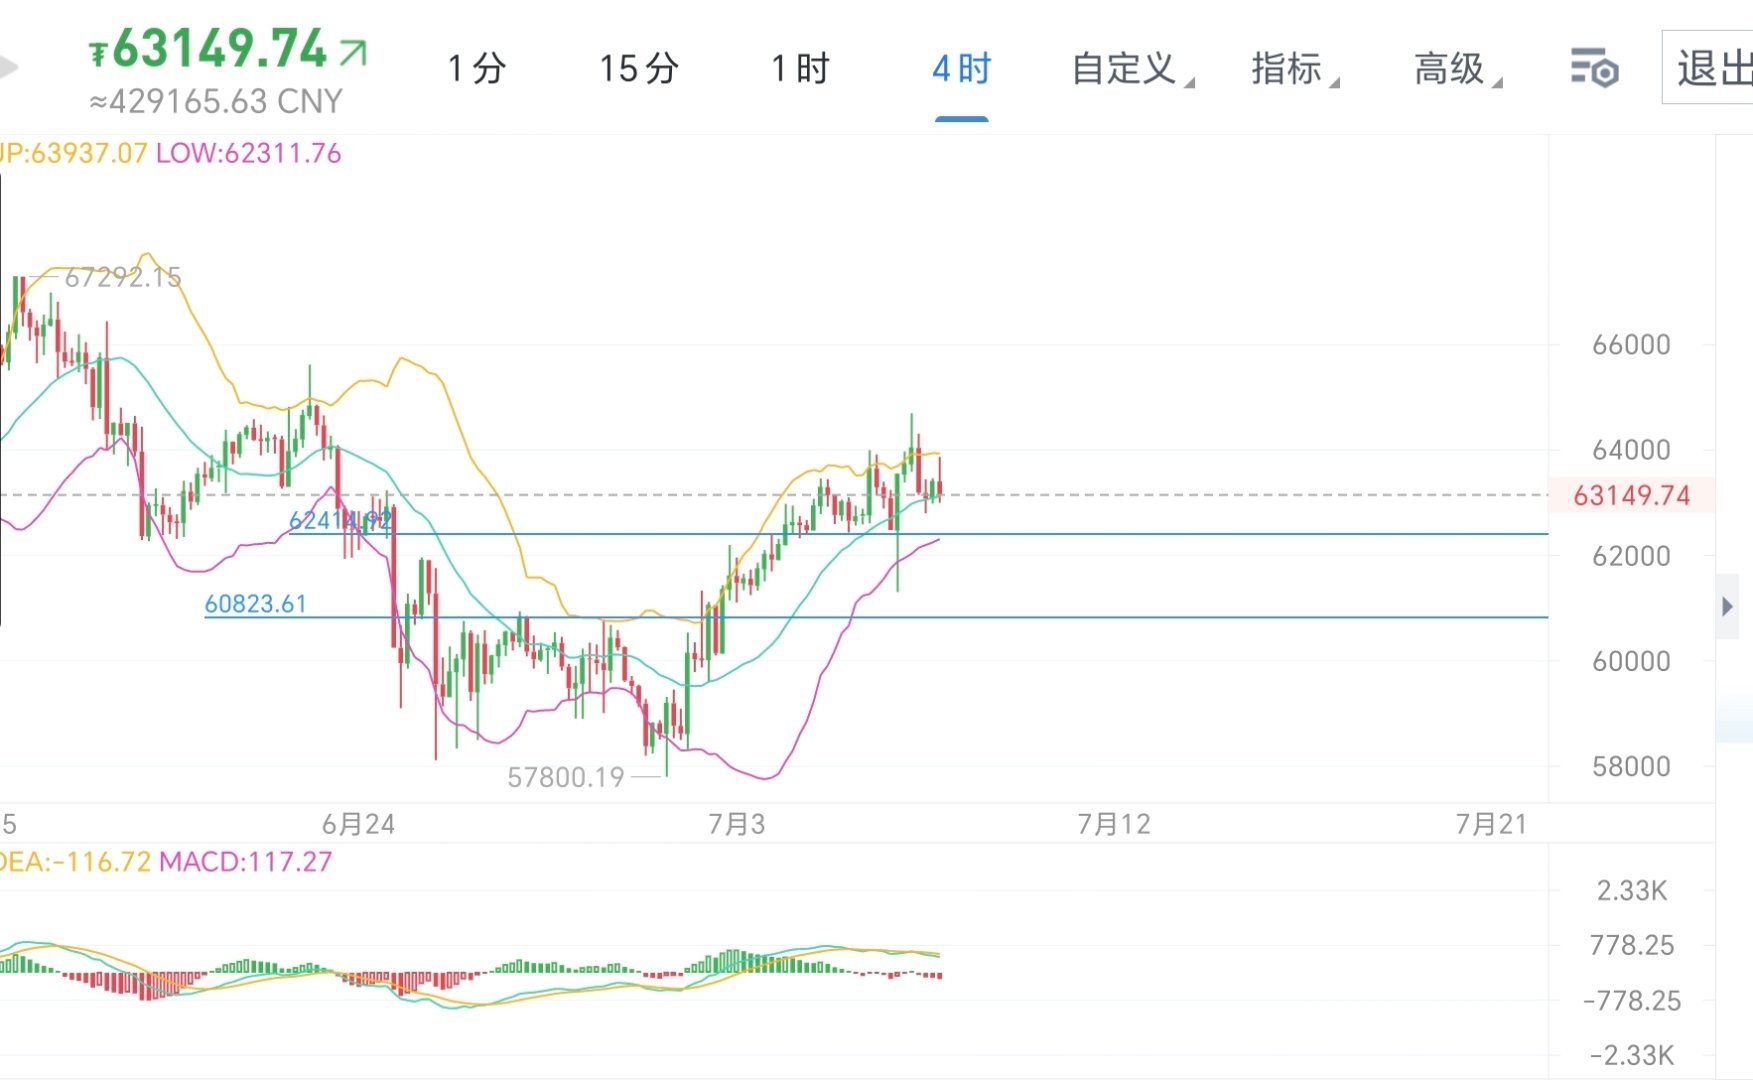The image size is (1753, 1080).
Task: Click the 62000 price axis label
Action: click(x=1631, y=556)
